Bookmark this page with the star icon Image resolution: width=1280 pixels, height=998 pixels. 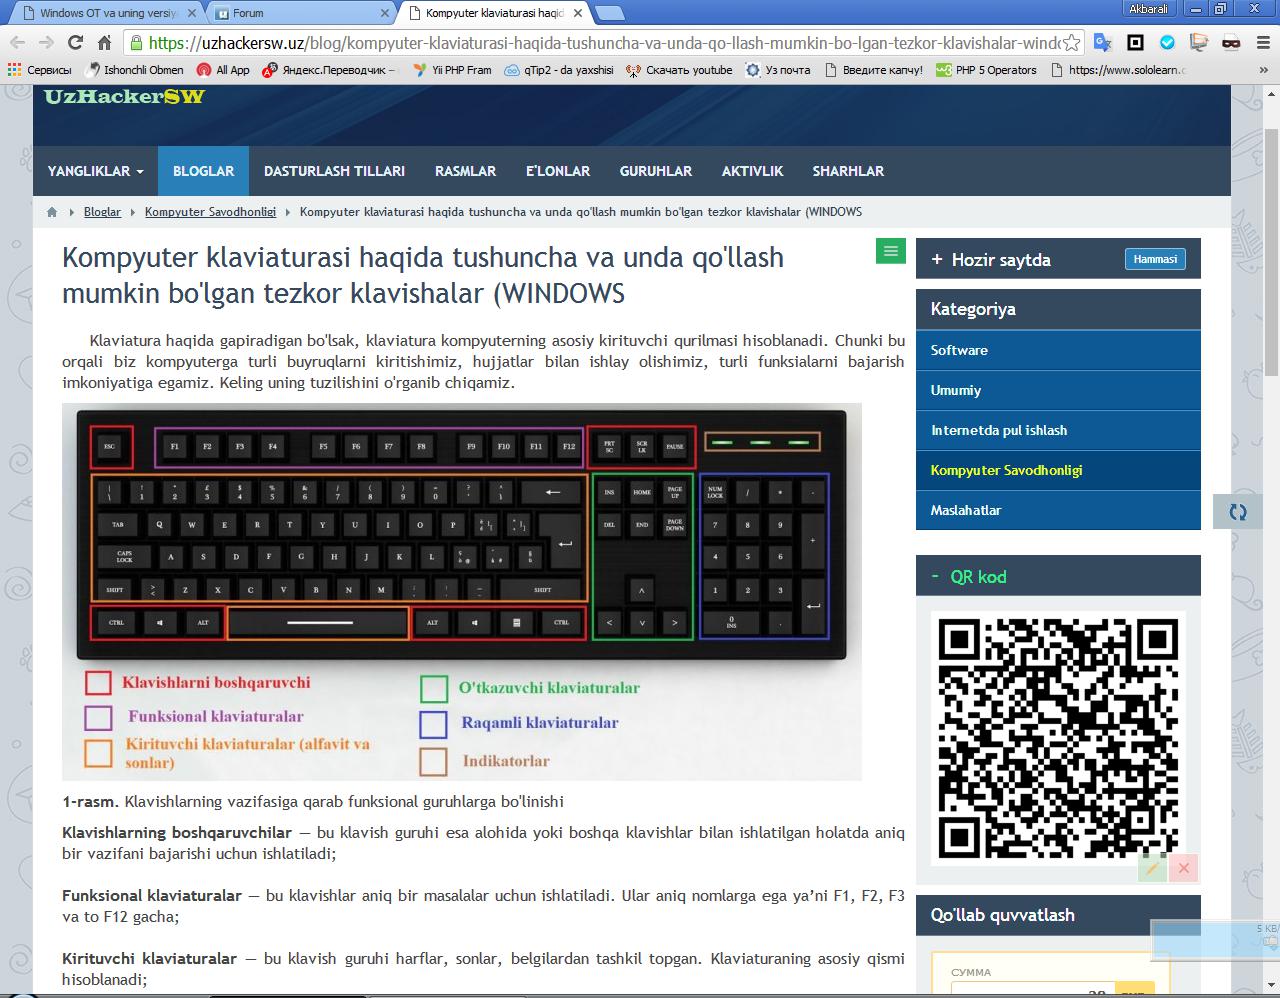tap(1072, 43)
